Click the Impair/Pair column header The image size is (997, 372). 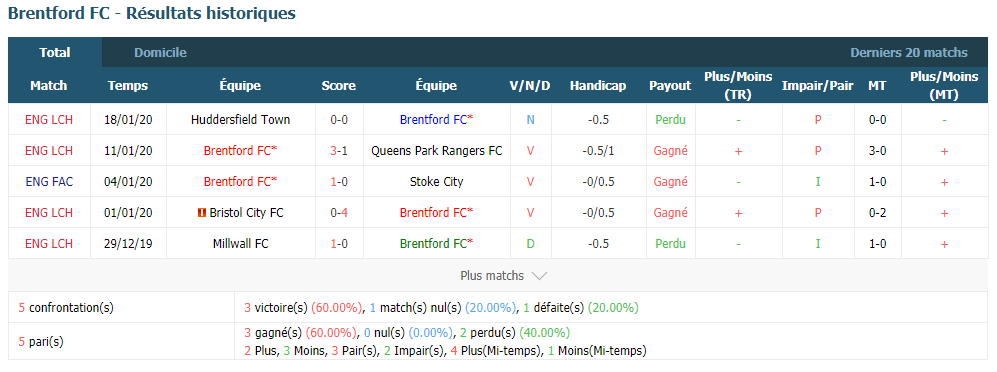(x=817, y=86)
